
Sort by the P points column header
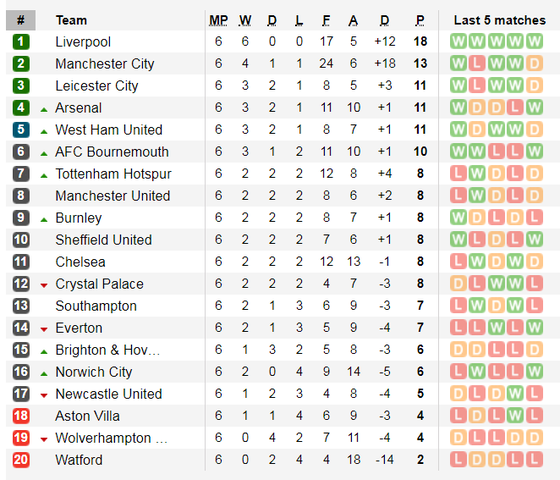click(420, 20)
